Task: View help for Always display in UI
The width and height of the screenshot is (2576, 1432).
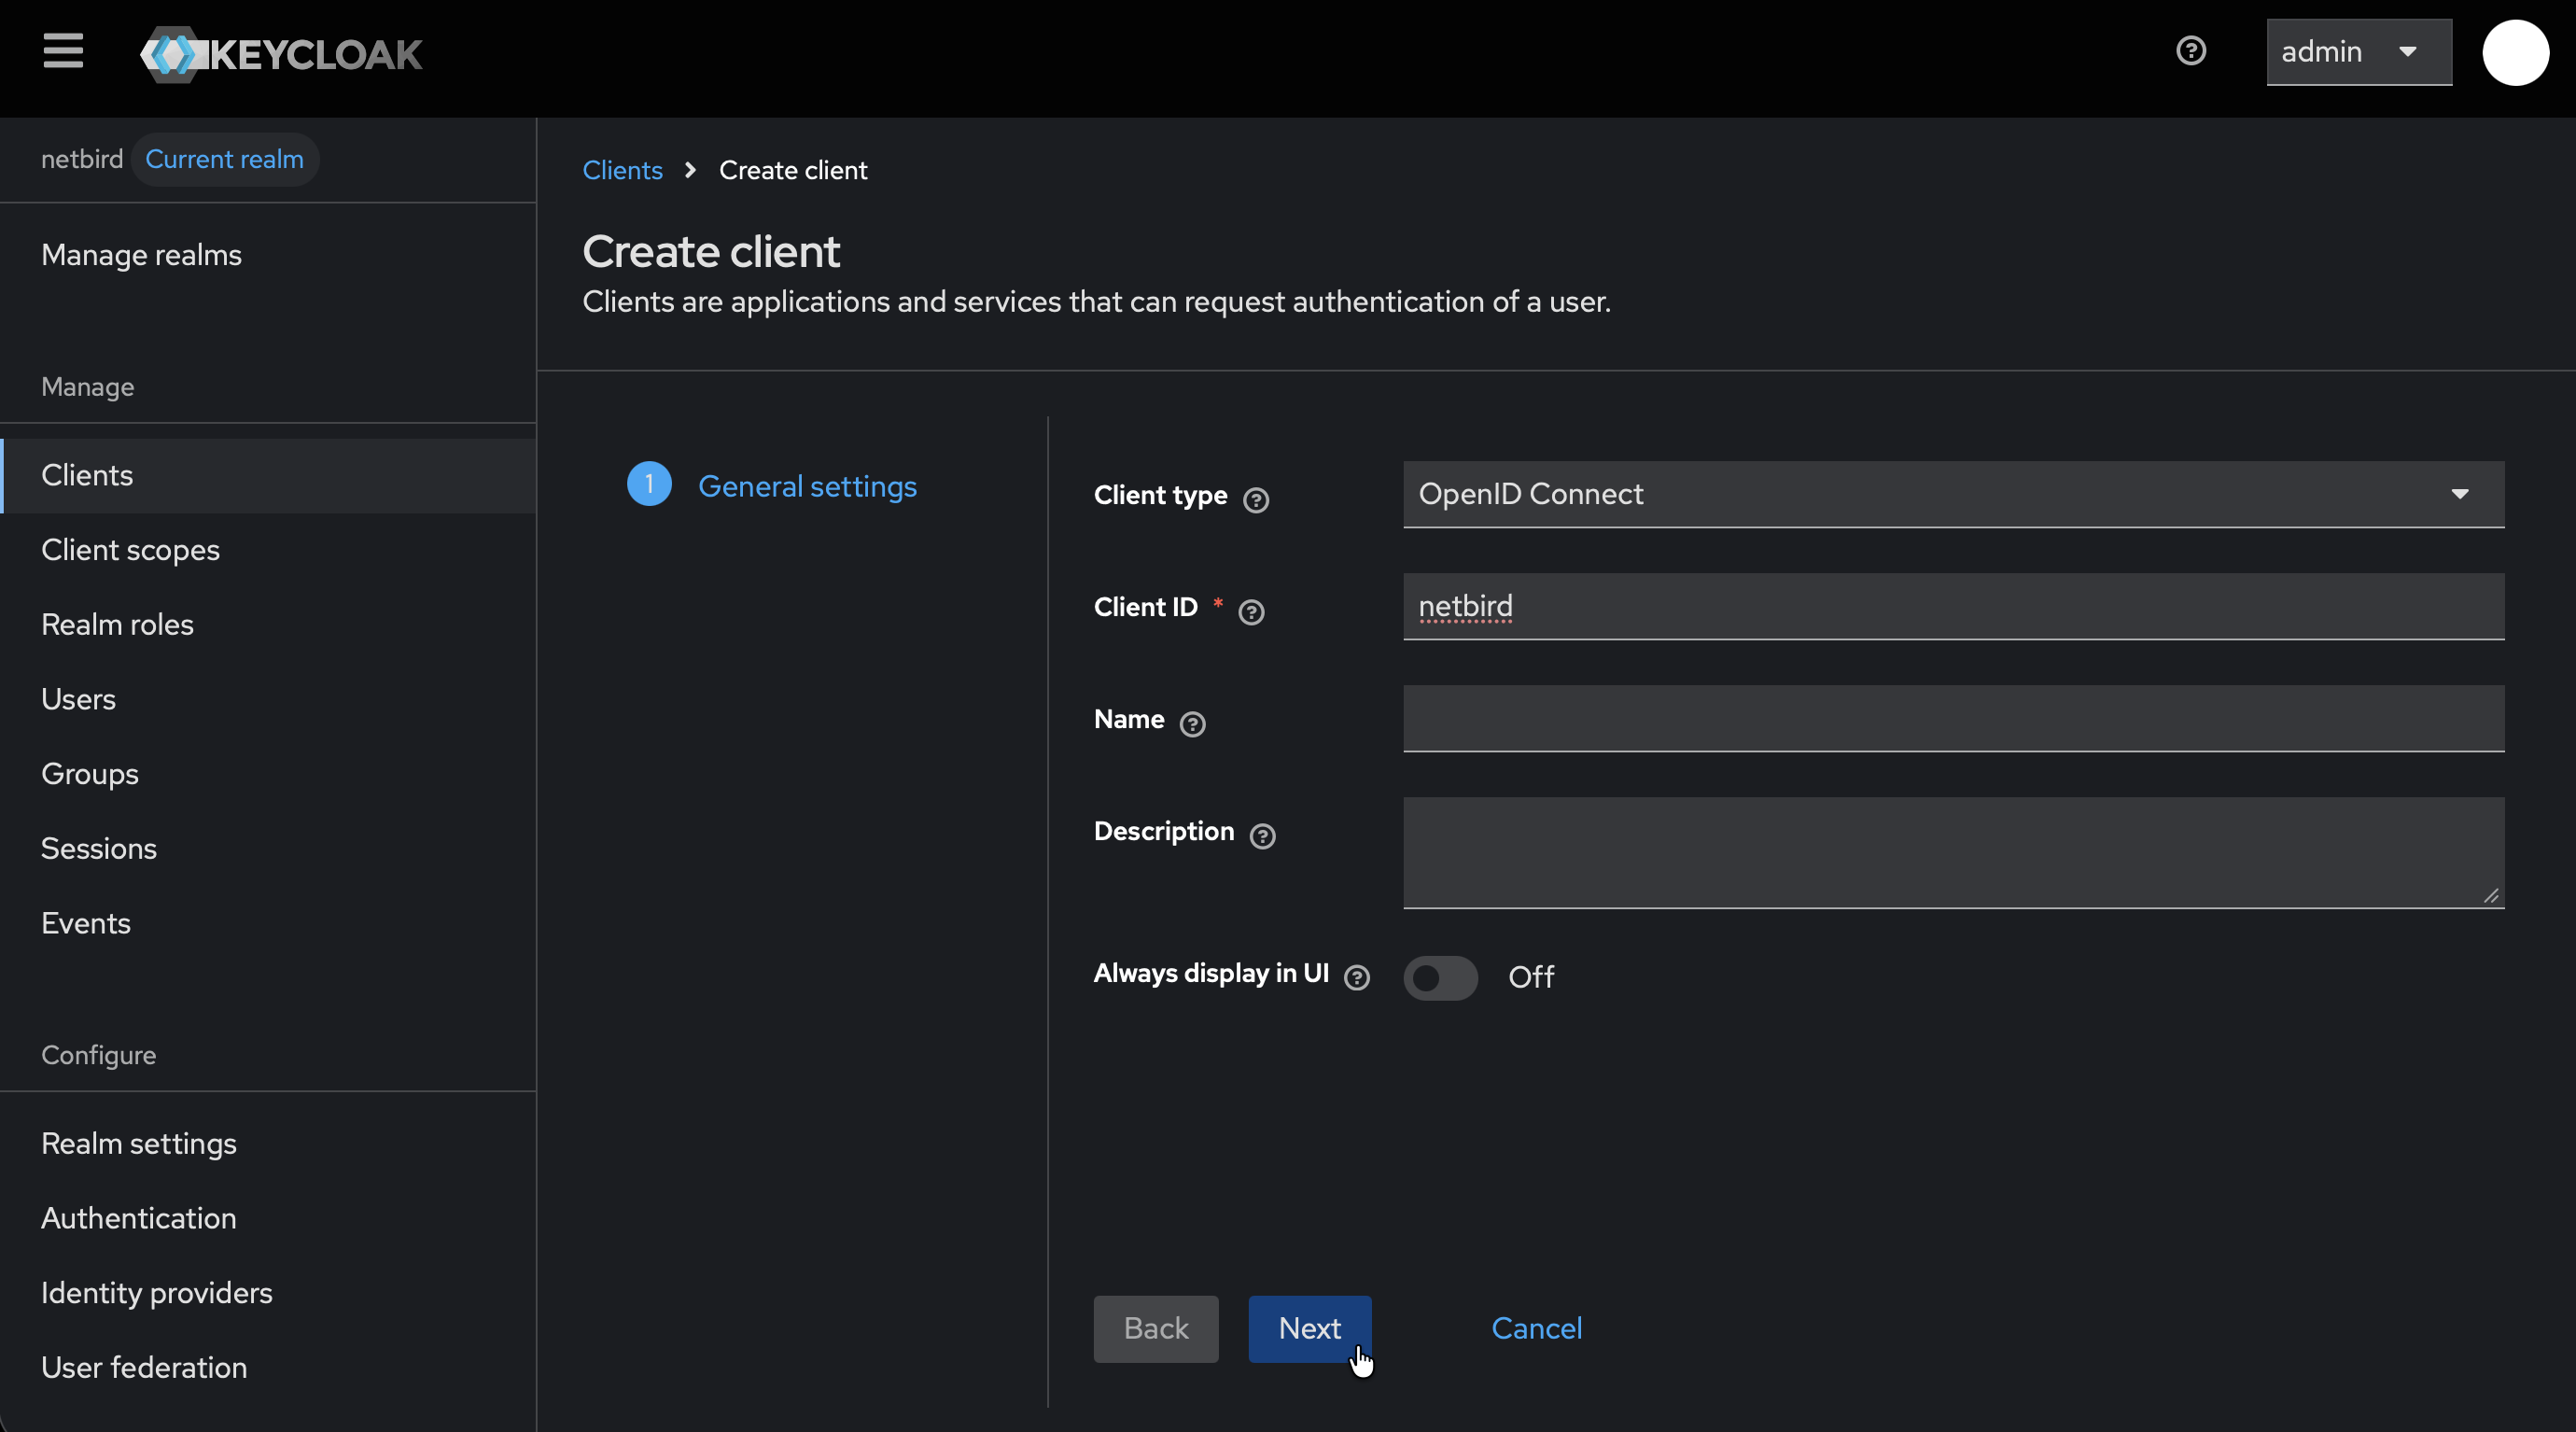Action: tap(1357, 977)
